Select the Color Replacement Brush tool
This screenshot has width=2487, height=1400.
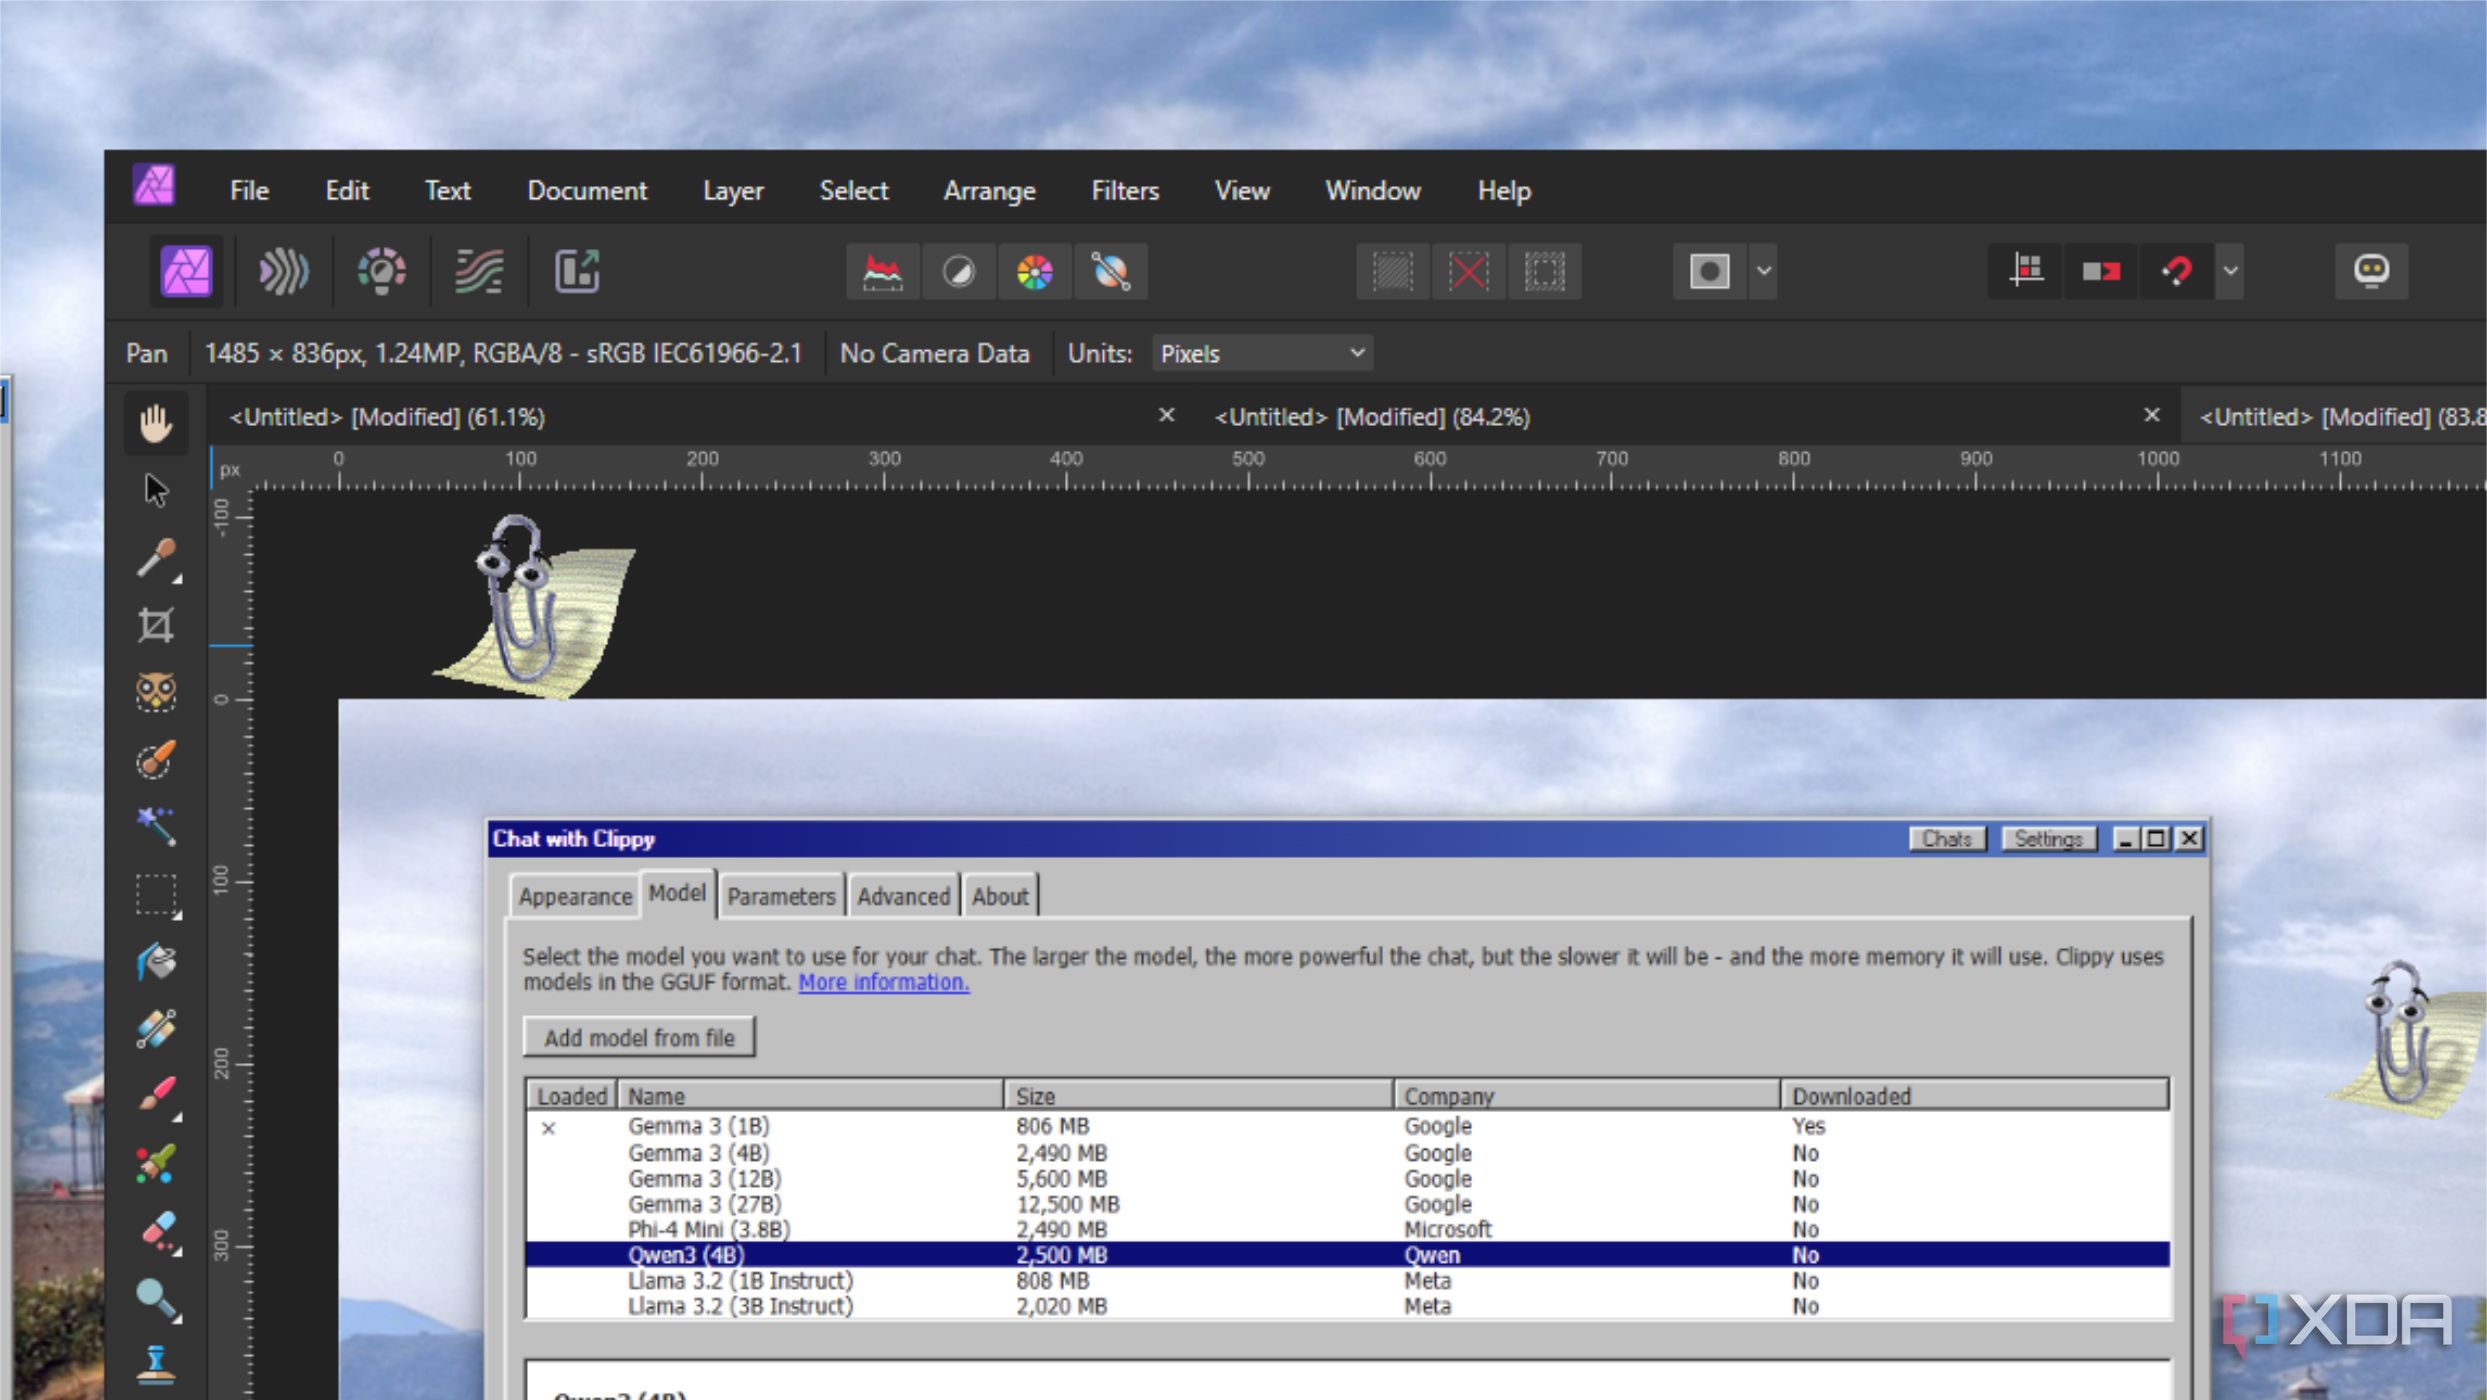(x=155, y=1163)
